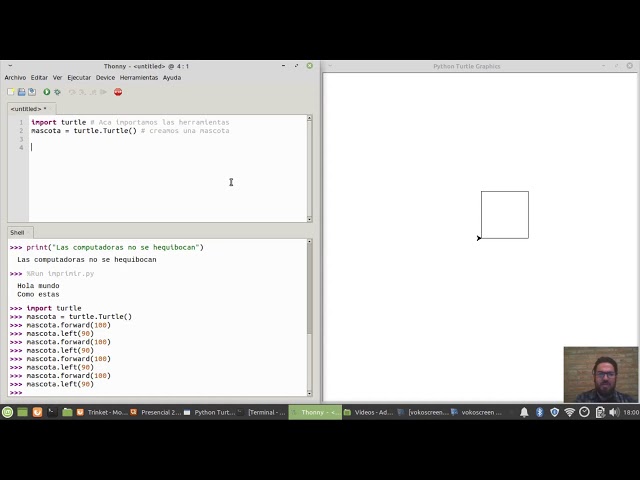640x480 pixels.
Task: Switch to [vokoscreen taskbar window
Action: pyautogui.click(x=422, y=412)
